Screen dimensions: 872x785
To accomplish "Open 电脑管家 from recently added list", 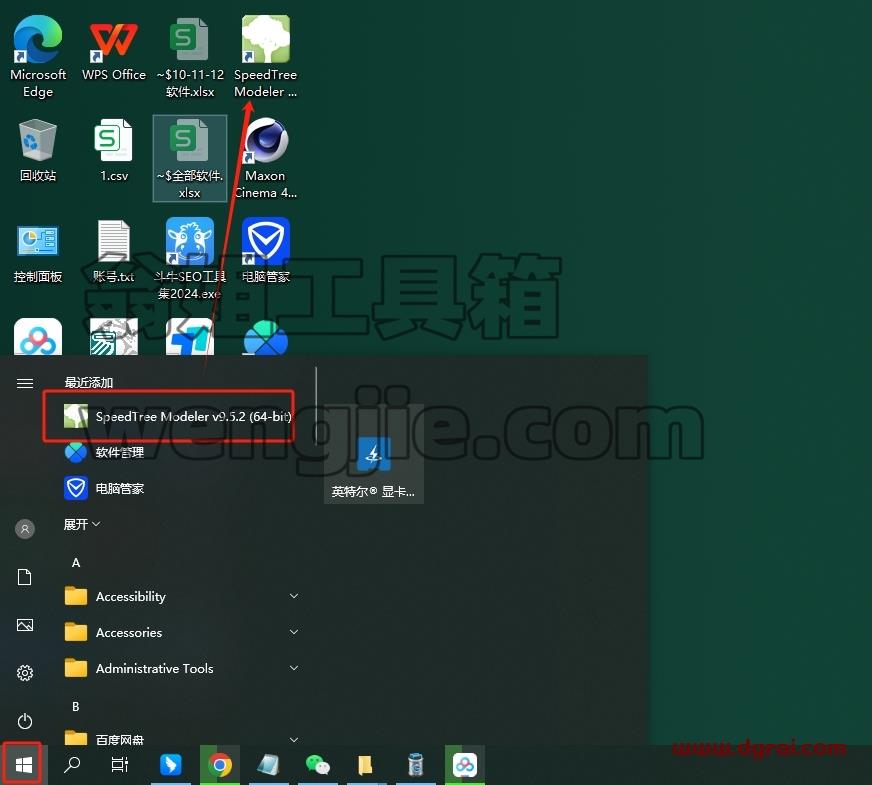I will click(x=104, y=489).
